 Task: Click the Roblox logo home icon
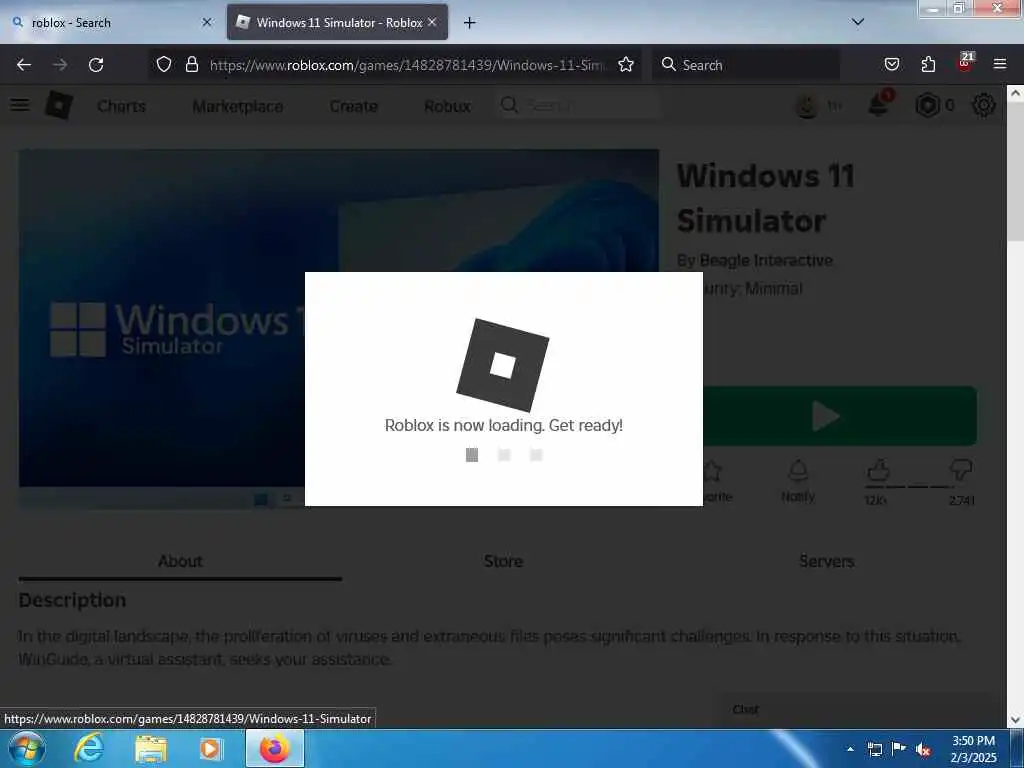[59, 105]
